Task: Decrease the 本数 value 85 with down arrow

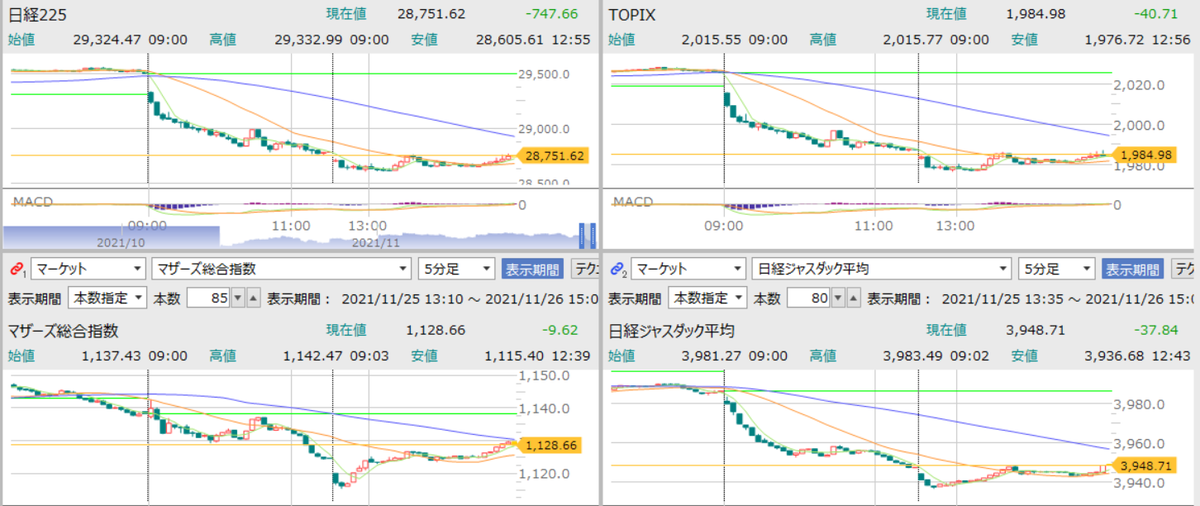Action: coord(238,298)
